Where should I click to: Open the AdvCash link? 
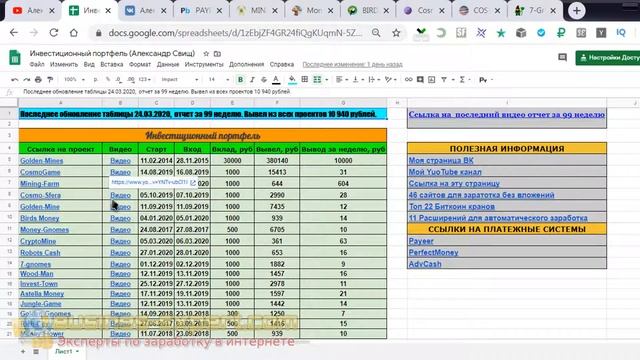tap(425, 264)
